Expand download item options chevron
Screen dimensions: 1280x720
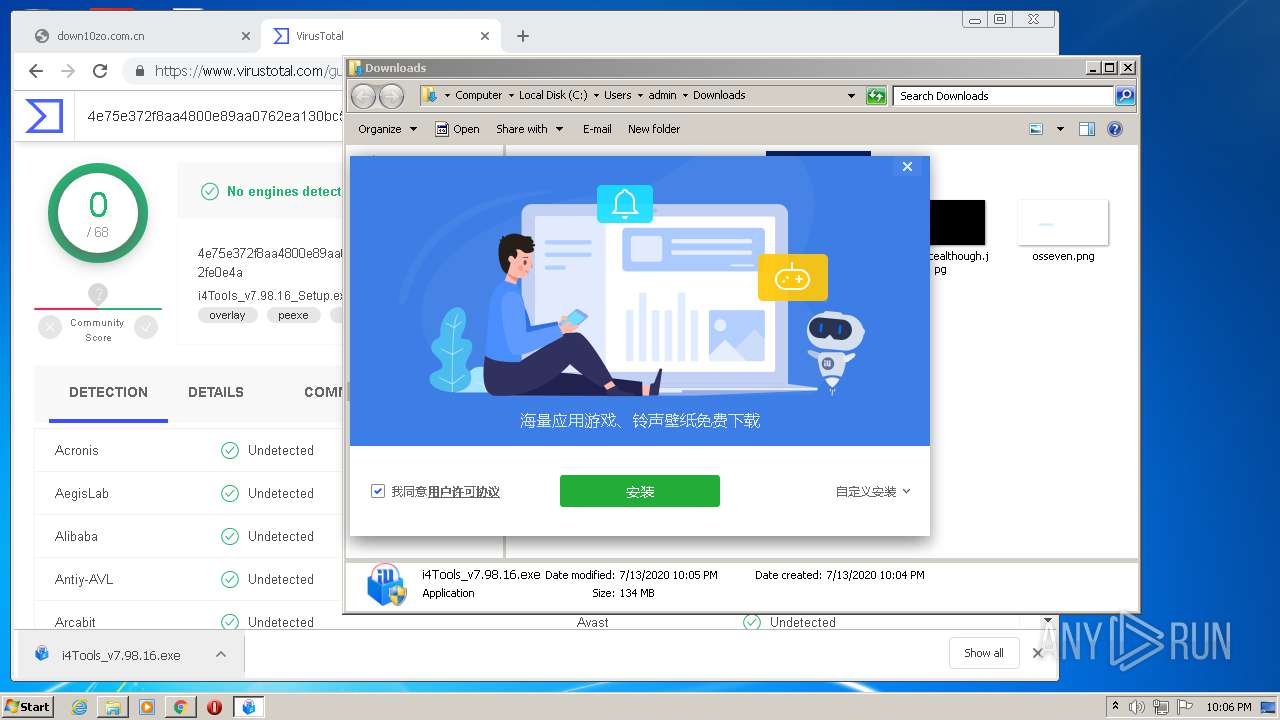(221, 655)
